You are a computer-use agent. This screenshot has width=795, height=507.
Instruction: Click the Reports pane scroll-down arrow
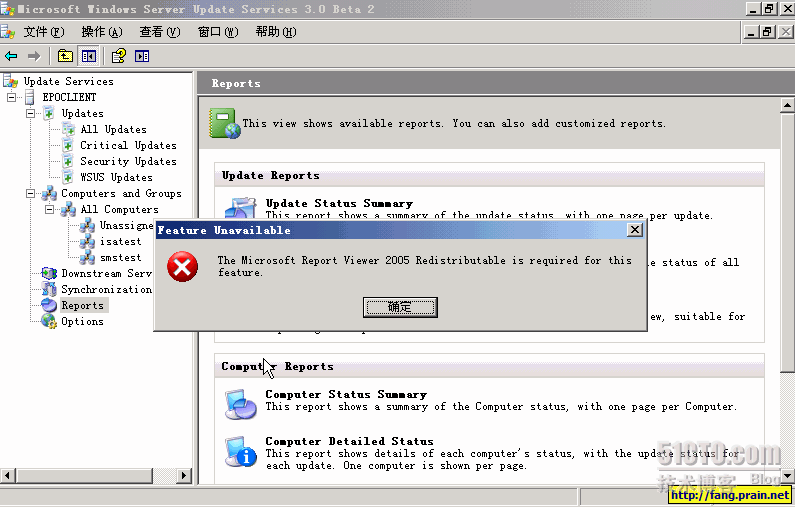(787, 476)
